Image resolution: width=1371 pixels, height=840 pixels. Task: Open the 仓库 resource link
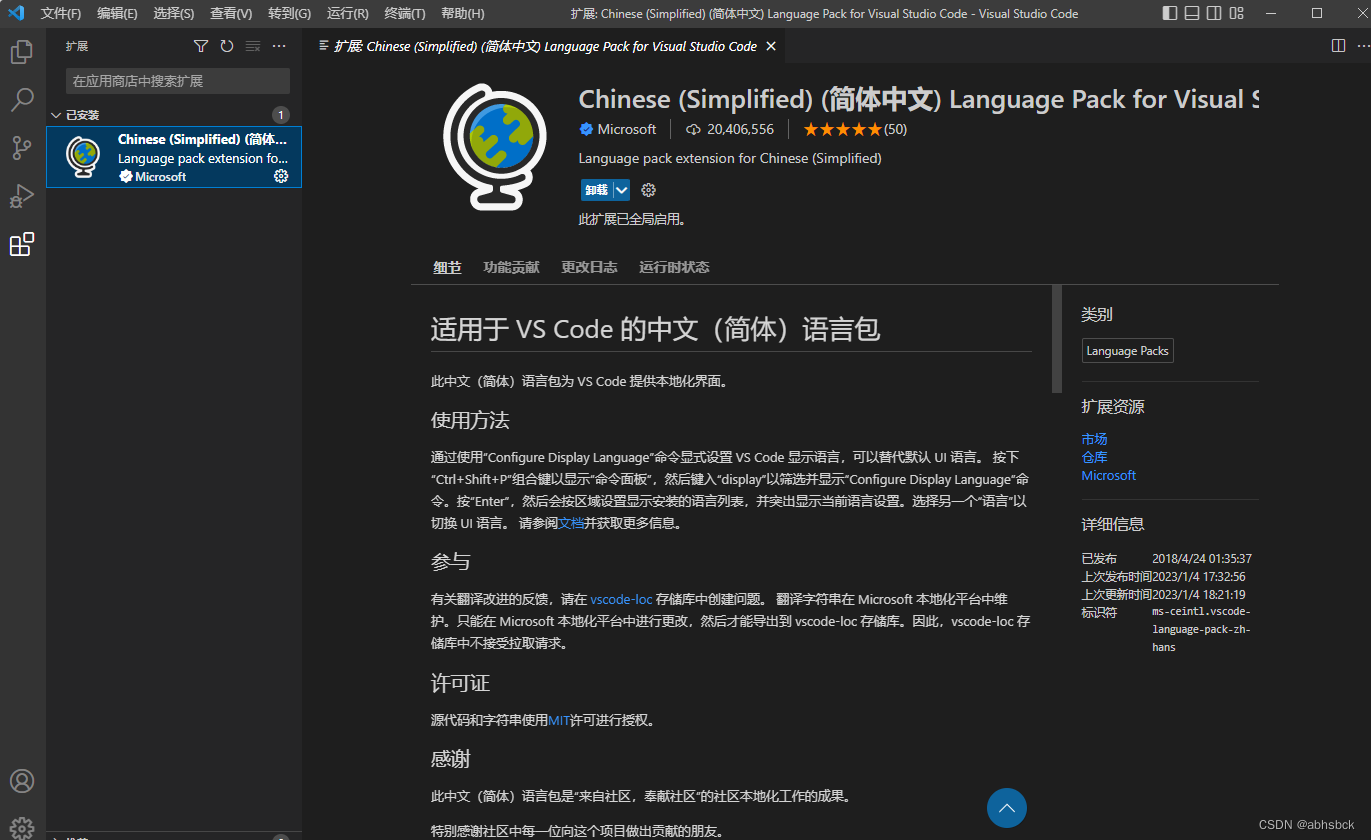[1094, 457]
